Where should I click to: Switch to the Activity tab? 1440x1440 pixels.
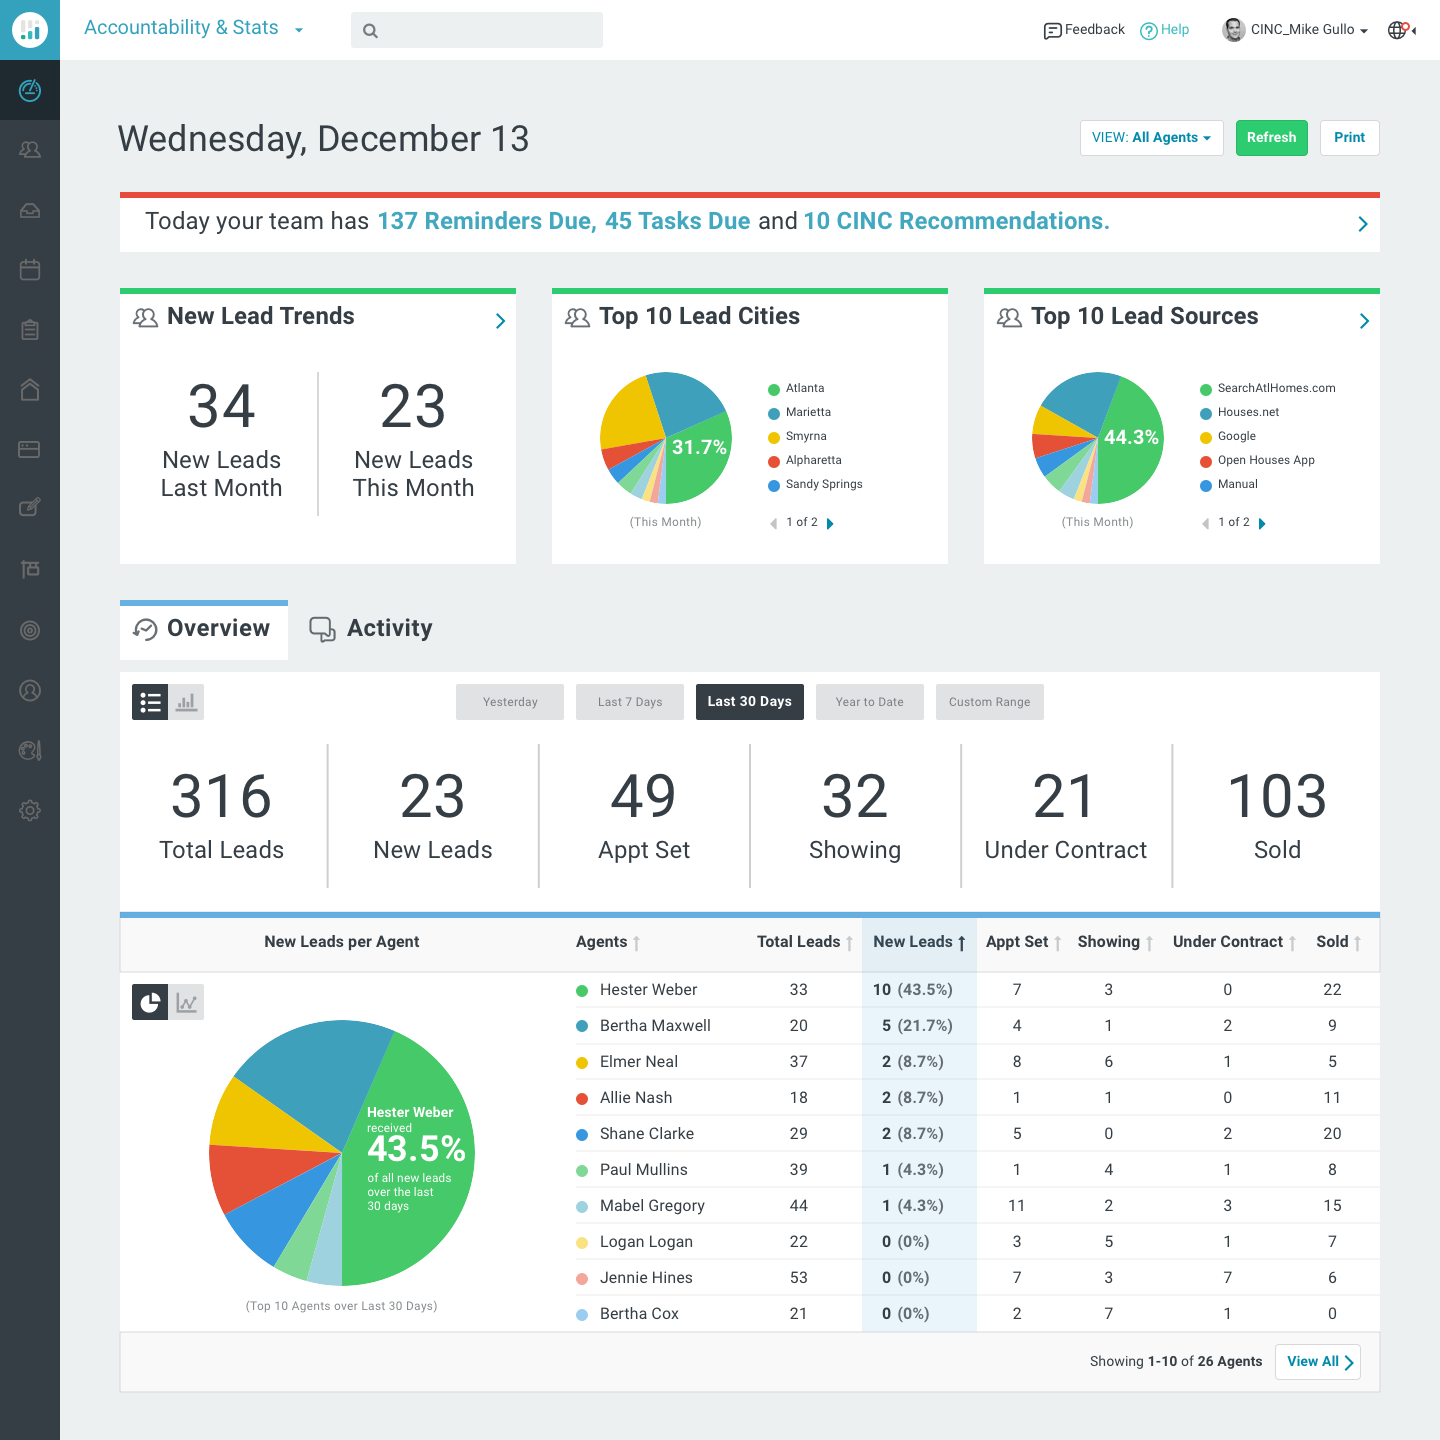coord(371,629)
